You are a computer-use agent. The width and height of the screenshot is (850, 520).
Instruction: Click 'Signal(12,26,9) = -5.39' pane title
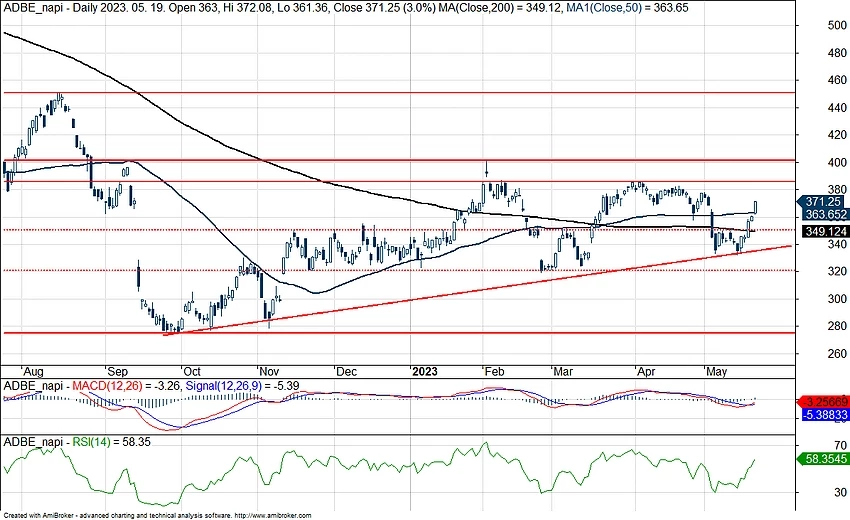click(x=242, y=386)
